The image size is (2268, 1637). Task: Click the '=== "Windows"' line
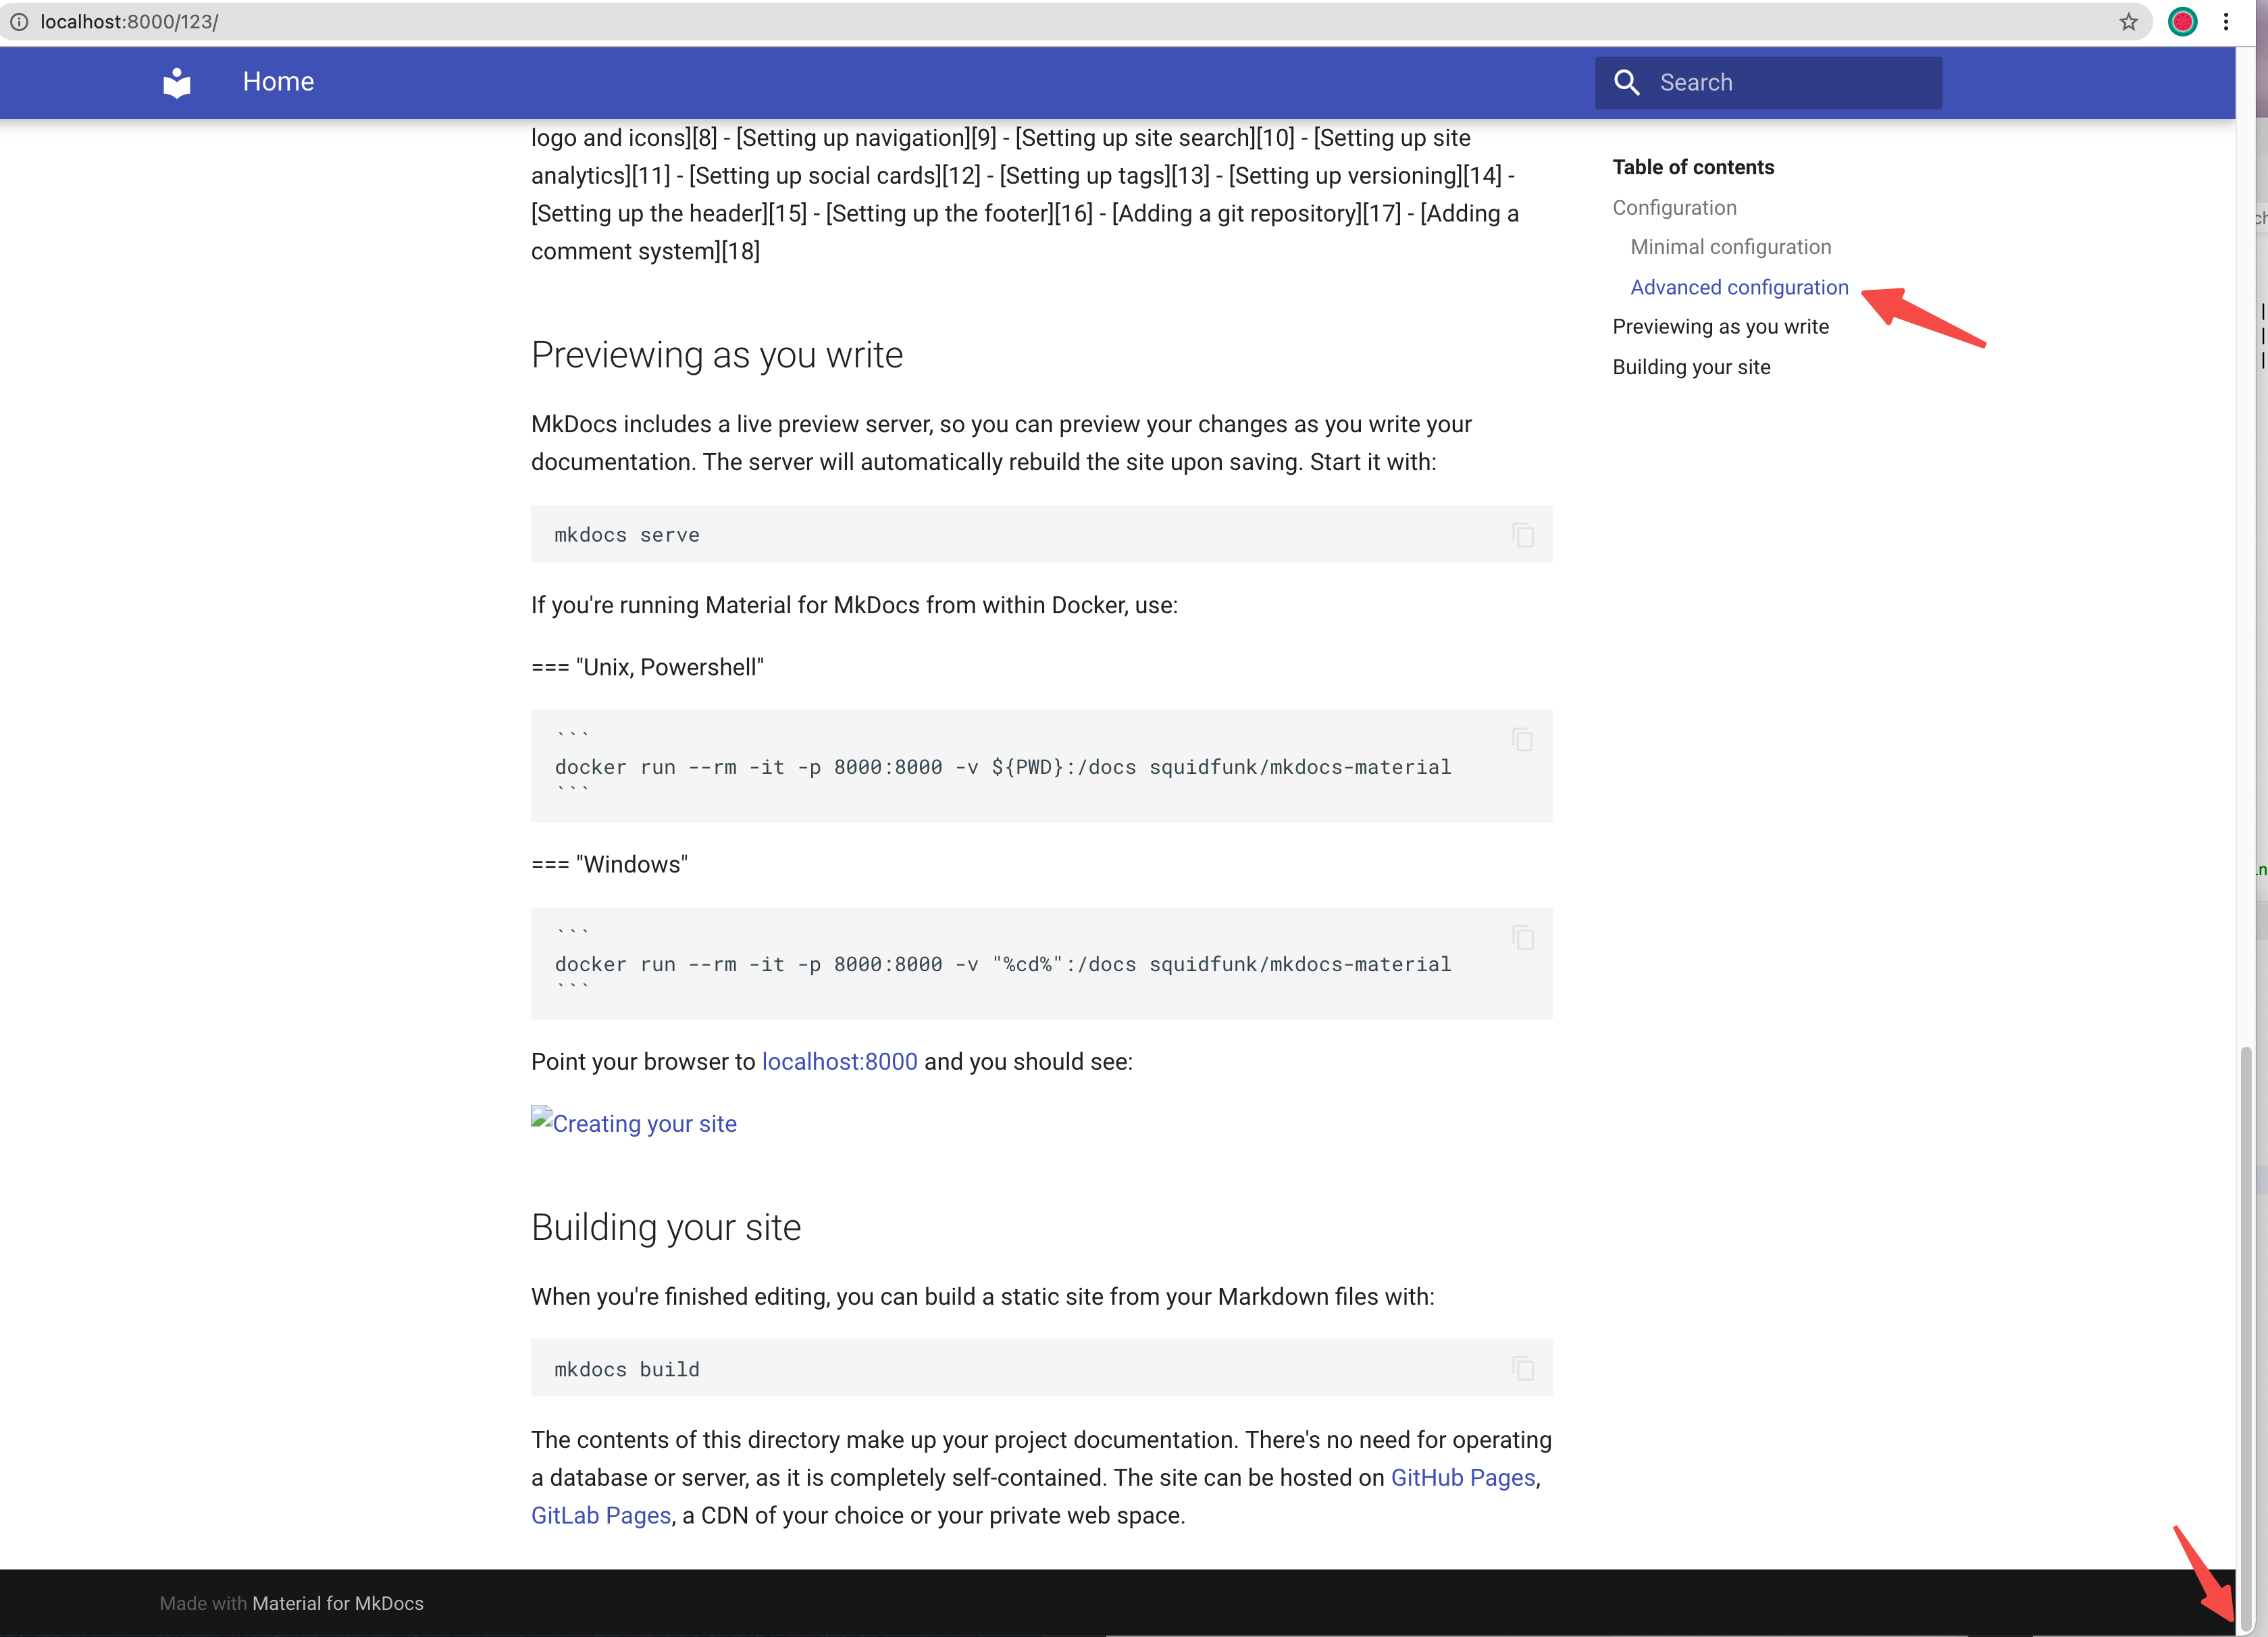click(x=609, y=864)
